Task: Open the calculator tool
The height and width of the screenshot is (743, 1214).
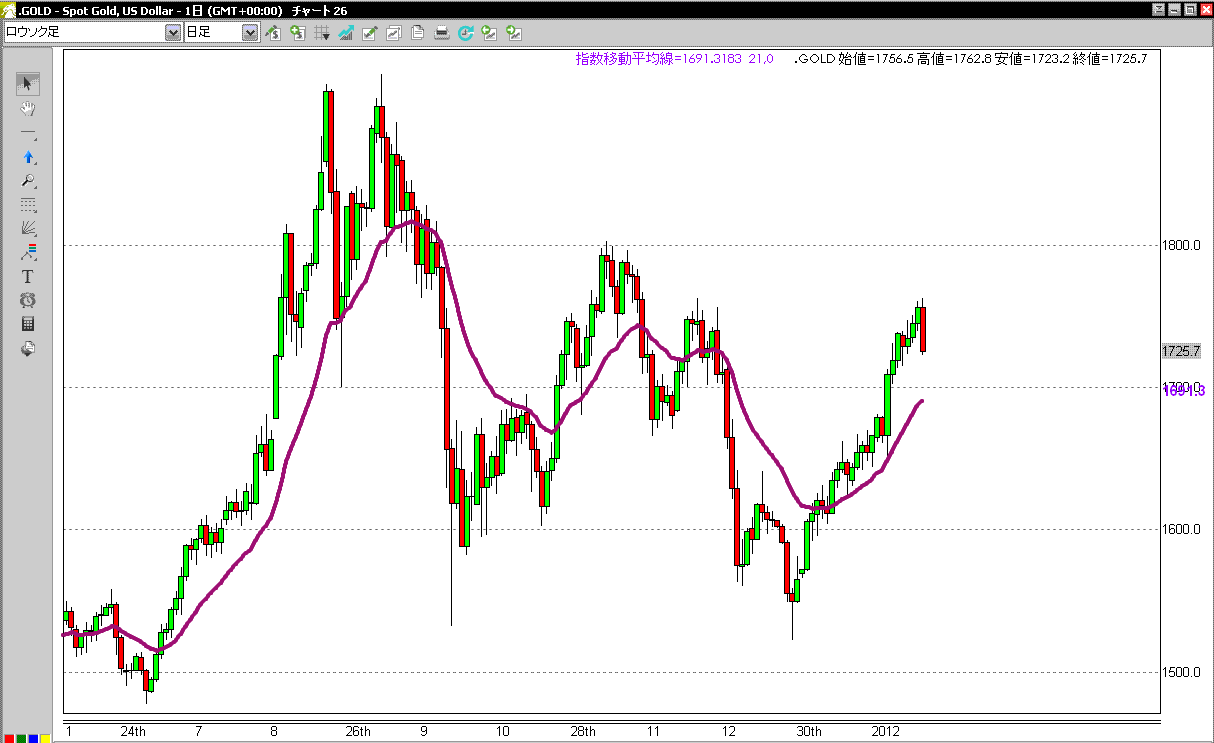Action: pyautogui.click(x=28, y=324)
